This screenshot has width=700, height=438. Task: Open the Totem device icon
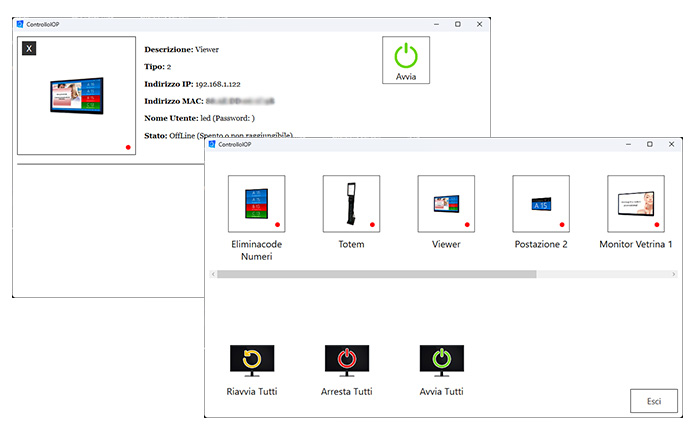point(351,204)
